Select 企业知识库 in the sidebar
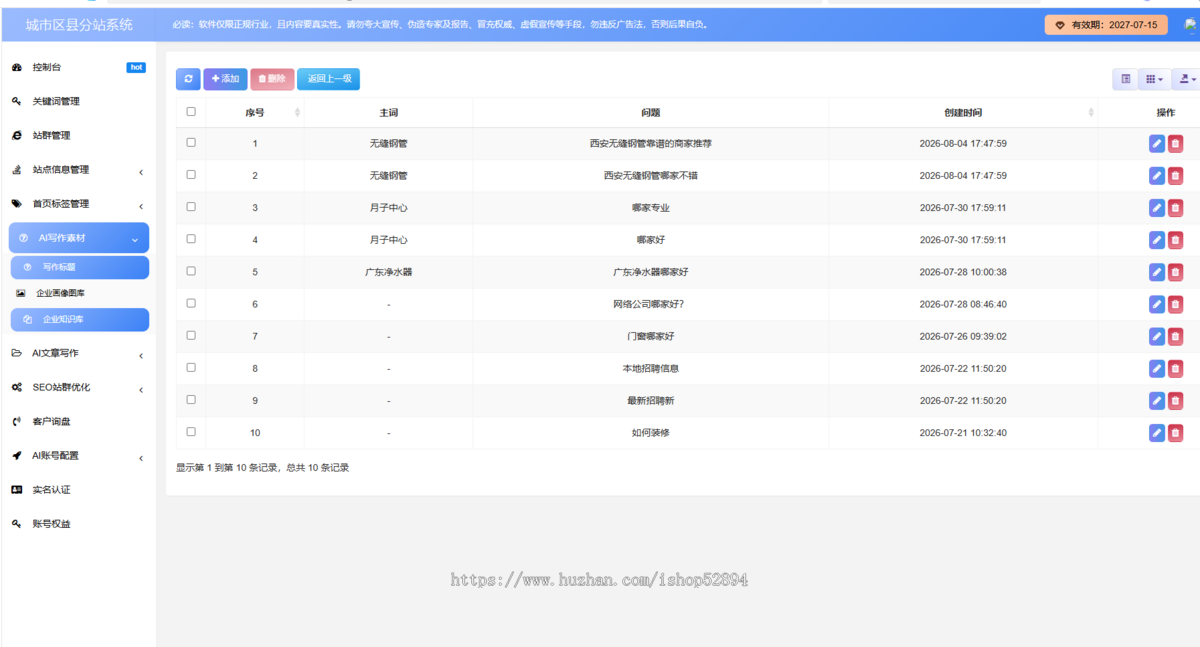This screenshot has height=647, width=1200. [80, 320]
